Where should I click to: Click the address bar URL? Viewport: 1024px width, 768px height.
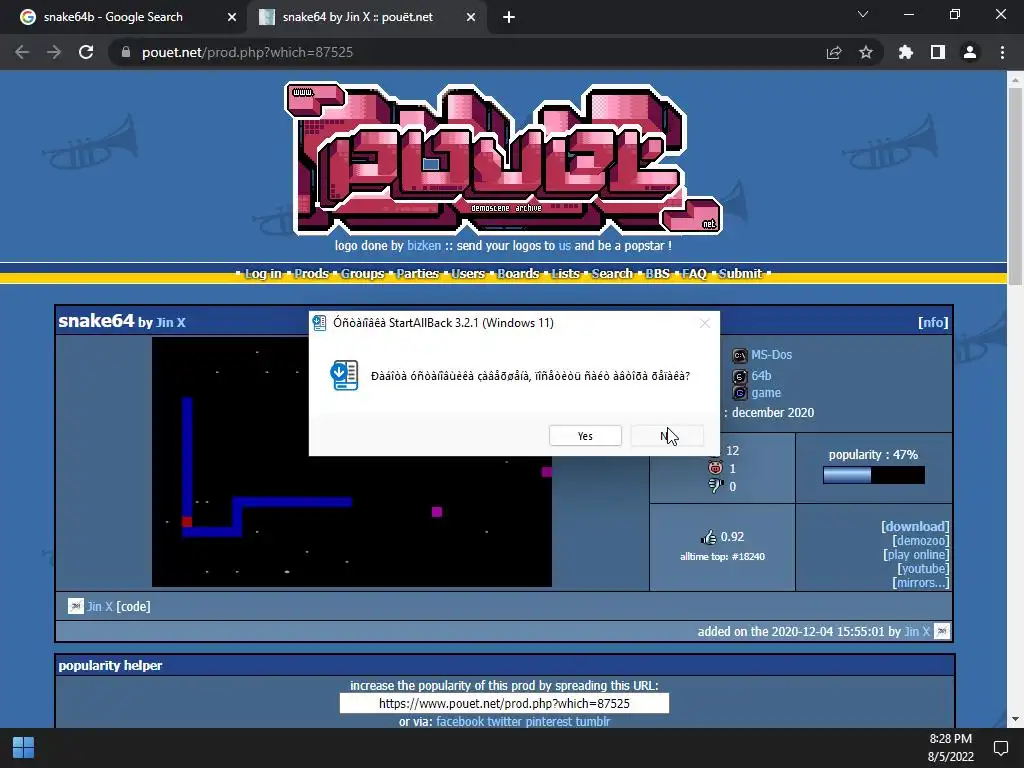click(248, 52)
